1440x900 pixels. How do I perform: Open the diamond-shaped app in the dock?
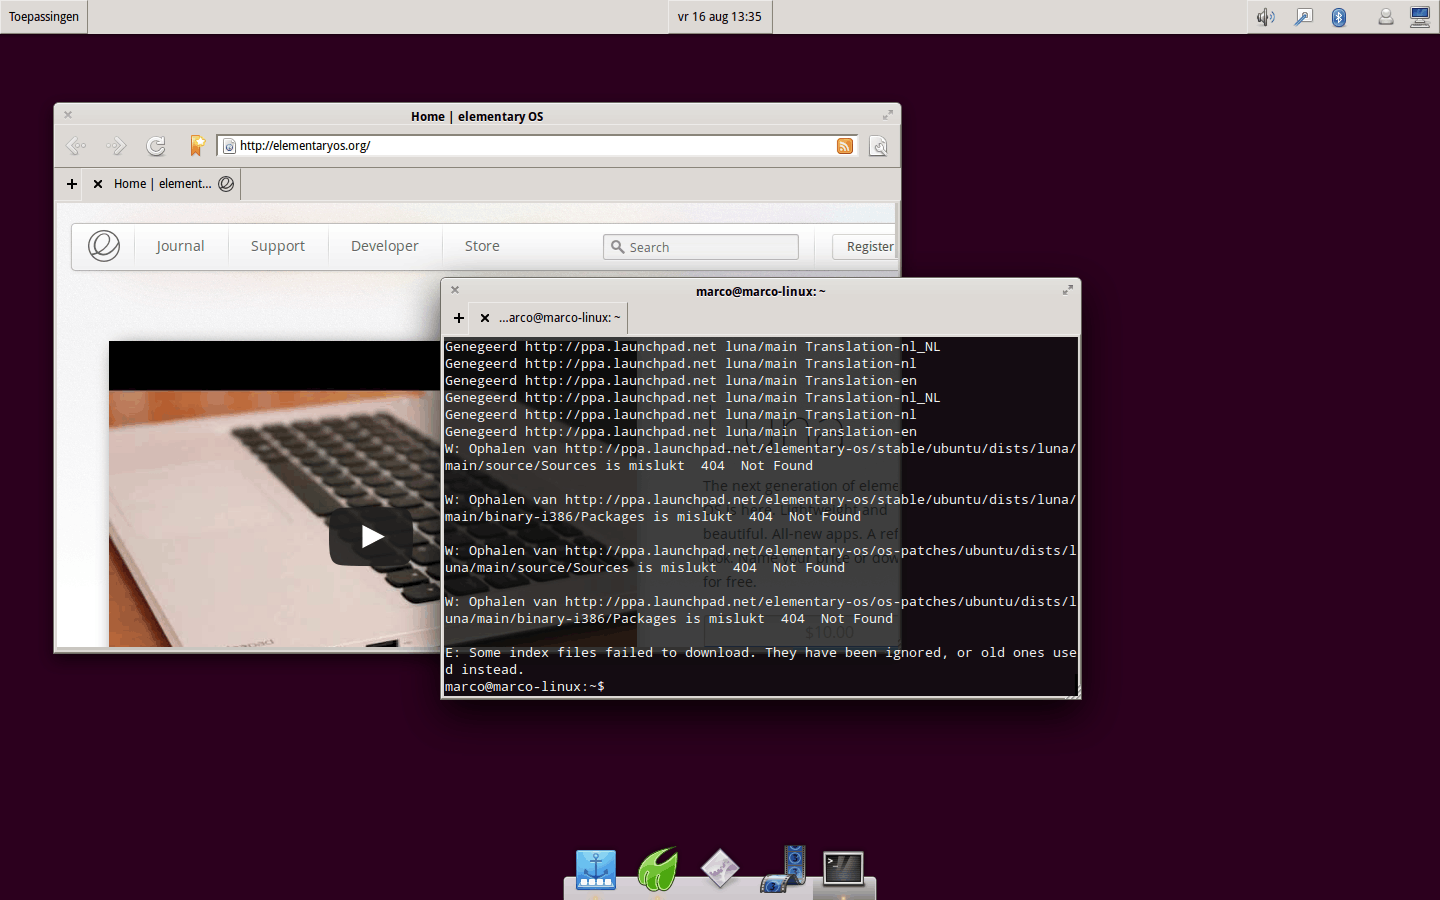[x=720, y=869]
